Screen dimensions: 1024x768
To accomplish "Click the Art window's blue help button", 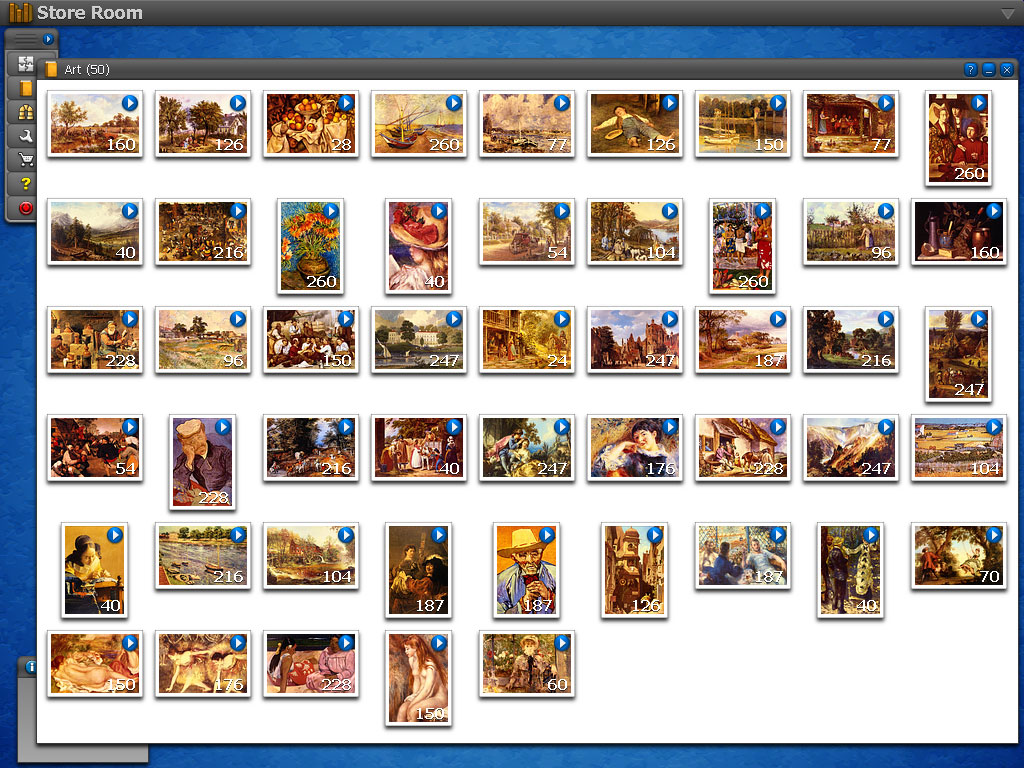I will pyautogui.click(x=970, y=70).
